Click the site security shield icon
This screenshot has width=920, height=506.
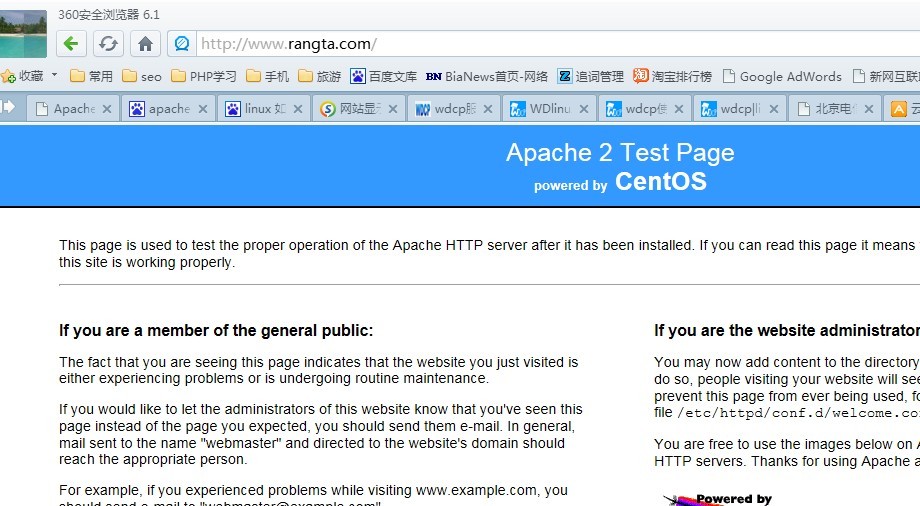(182, 44)
